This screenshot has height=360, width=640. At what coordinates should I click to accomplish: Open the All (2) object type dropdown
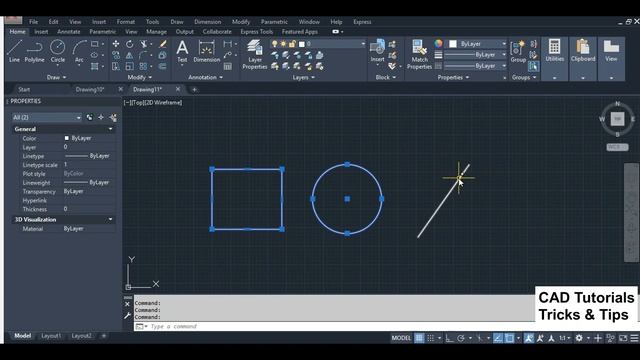click(x=47, y=118)
